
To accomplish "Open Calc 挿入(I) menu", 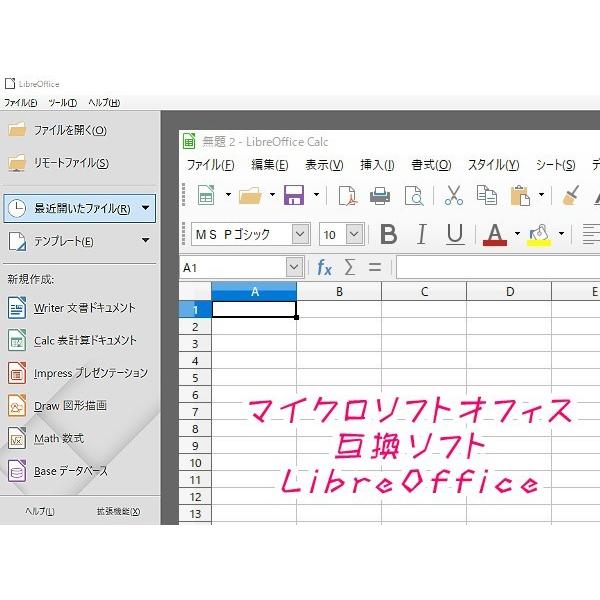I will 377,165.
